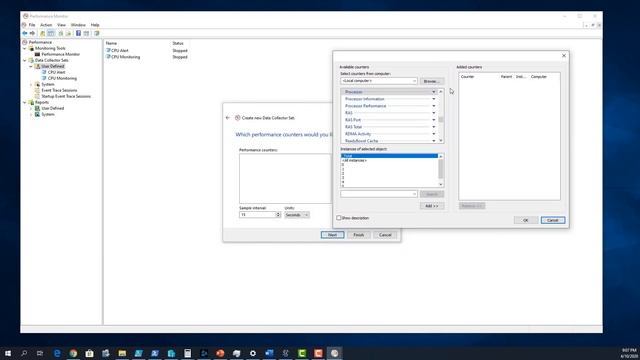Select the Performance root node in the tree
Viewport: 640px width, 360px height.
[40, 42]
